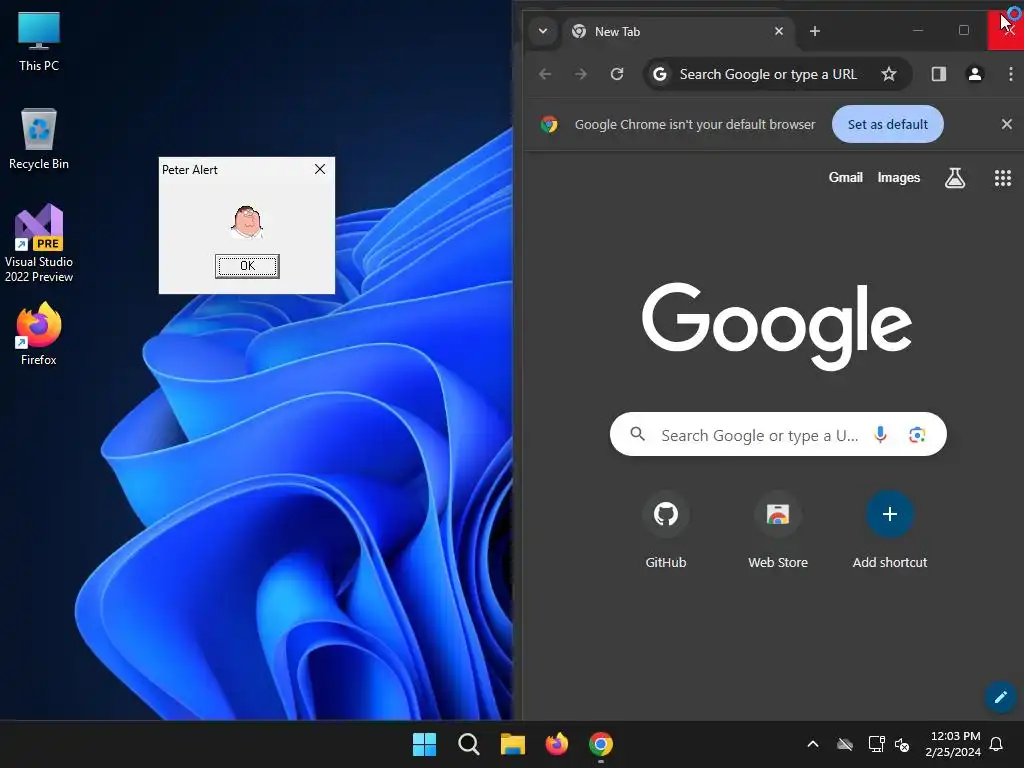Open taskbar clock and date

pos(953,744)
